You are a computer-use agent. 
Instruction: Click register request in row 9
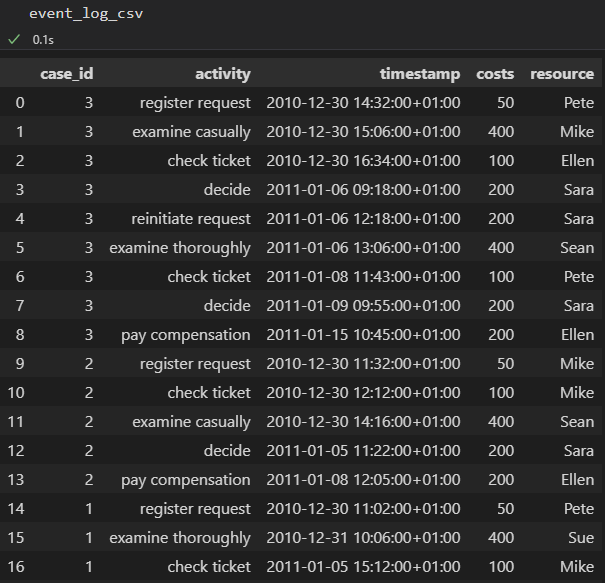[195, 364]
